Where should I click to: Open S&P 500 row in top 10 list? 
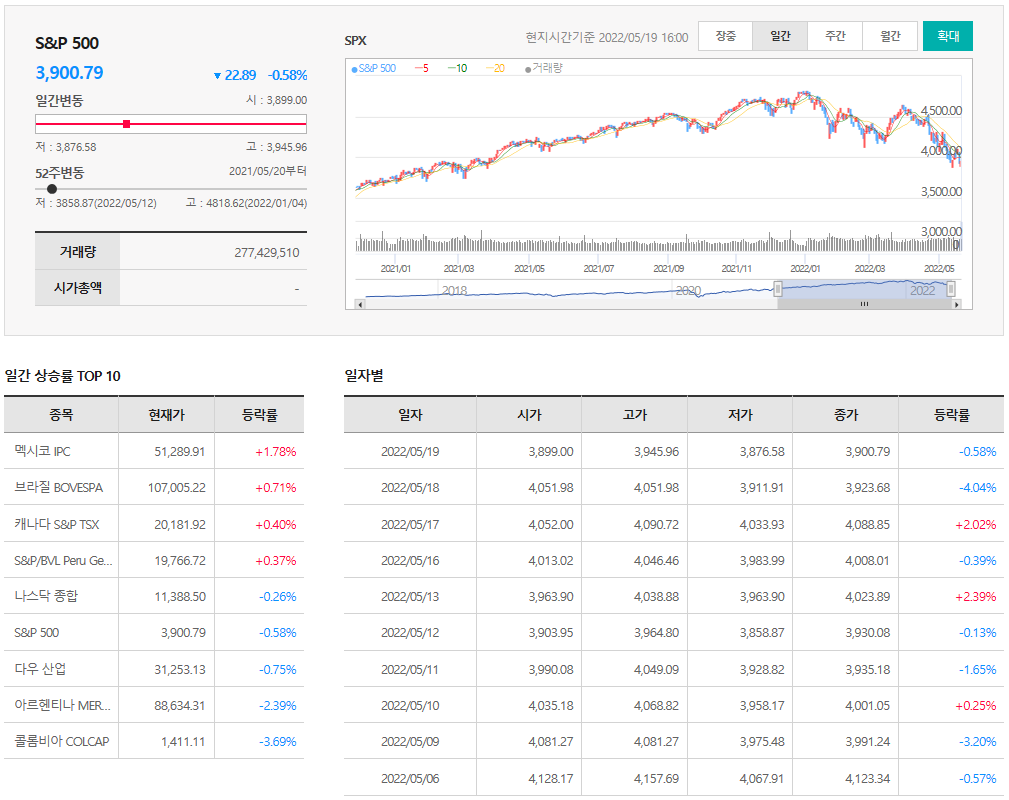click(x=37, y=633)
